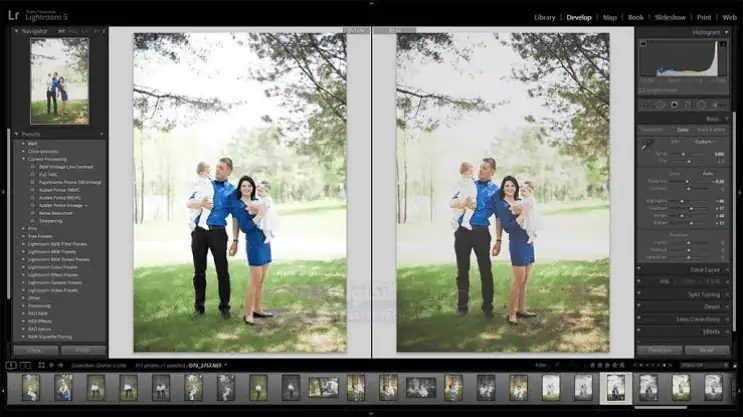The width and height of the screenshot is (743, 418).
Task: Toggle highlight clipping indicator in histogram
Action: click(x=723, y=44)
